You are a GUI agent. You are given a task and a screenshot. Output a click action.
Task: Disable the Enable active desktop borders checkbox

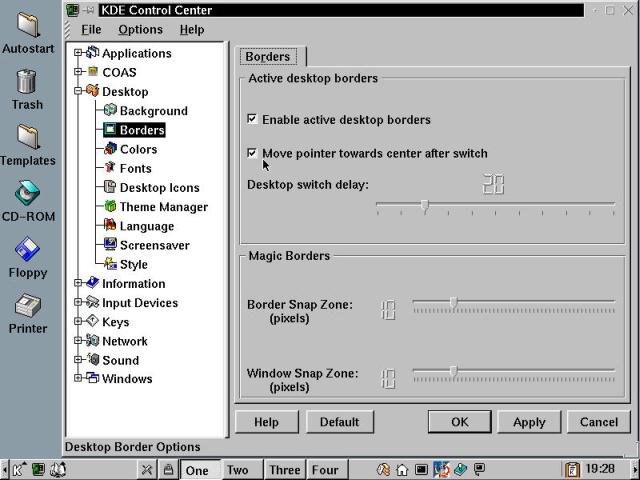(252, 119)
